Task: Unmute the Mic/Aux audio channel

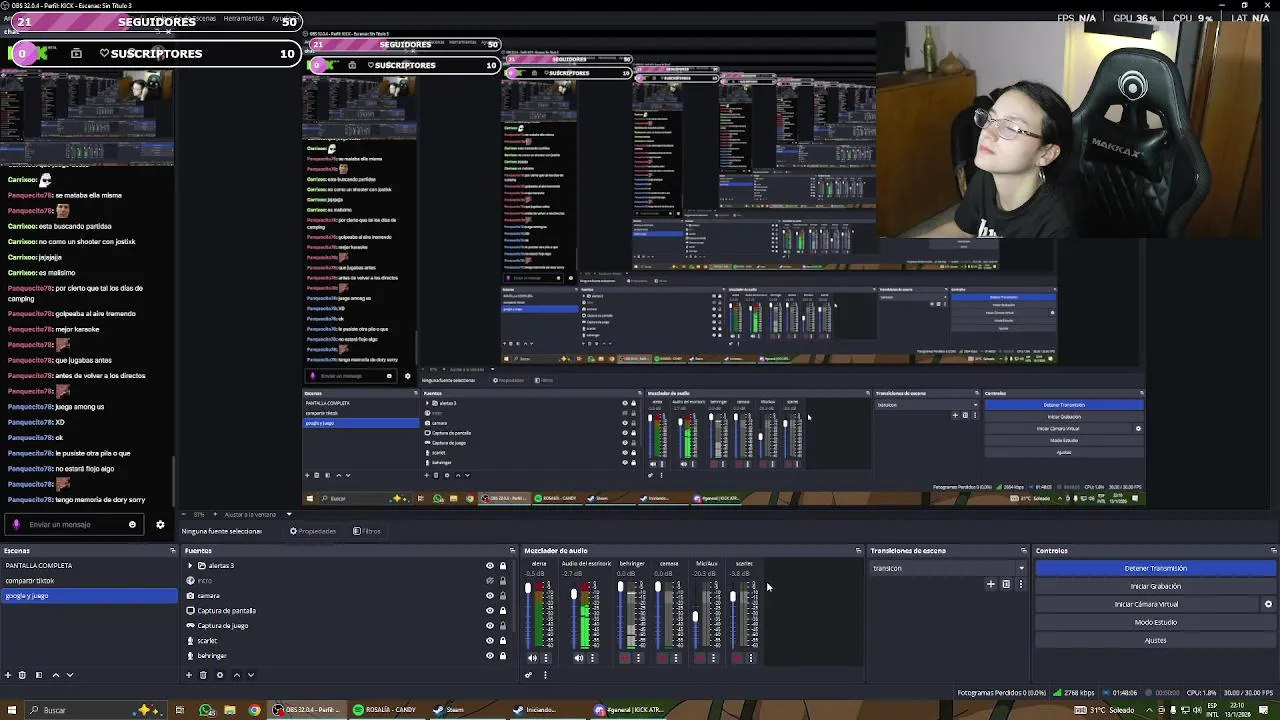Action: [x=700, y=658]
